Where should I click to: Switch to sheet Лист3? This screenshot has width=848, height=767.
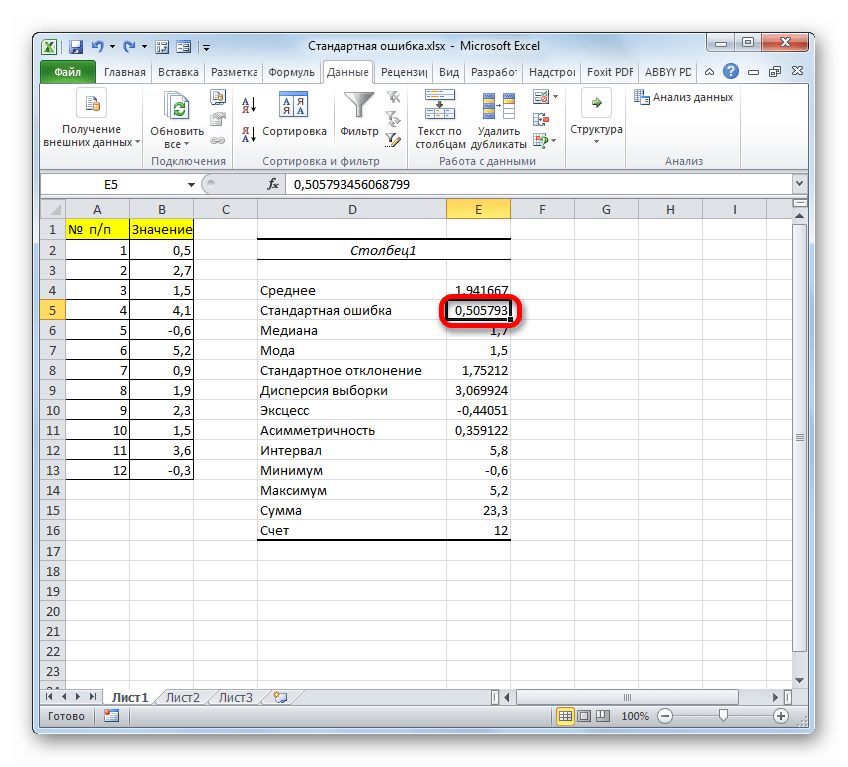tap(235, 697)
